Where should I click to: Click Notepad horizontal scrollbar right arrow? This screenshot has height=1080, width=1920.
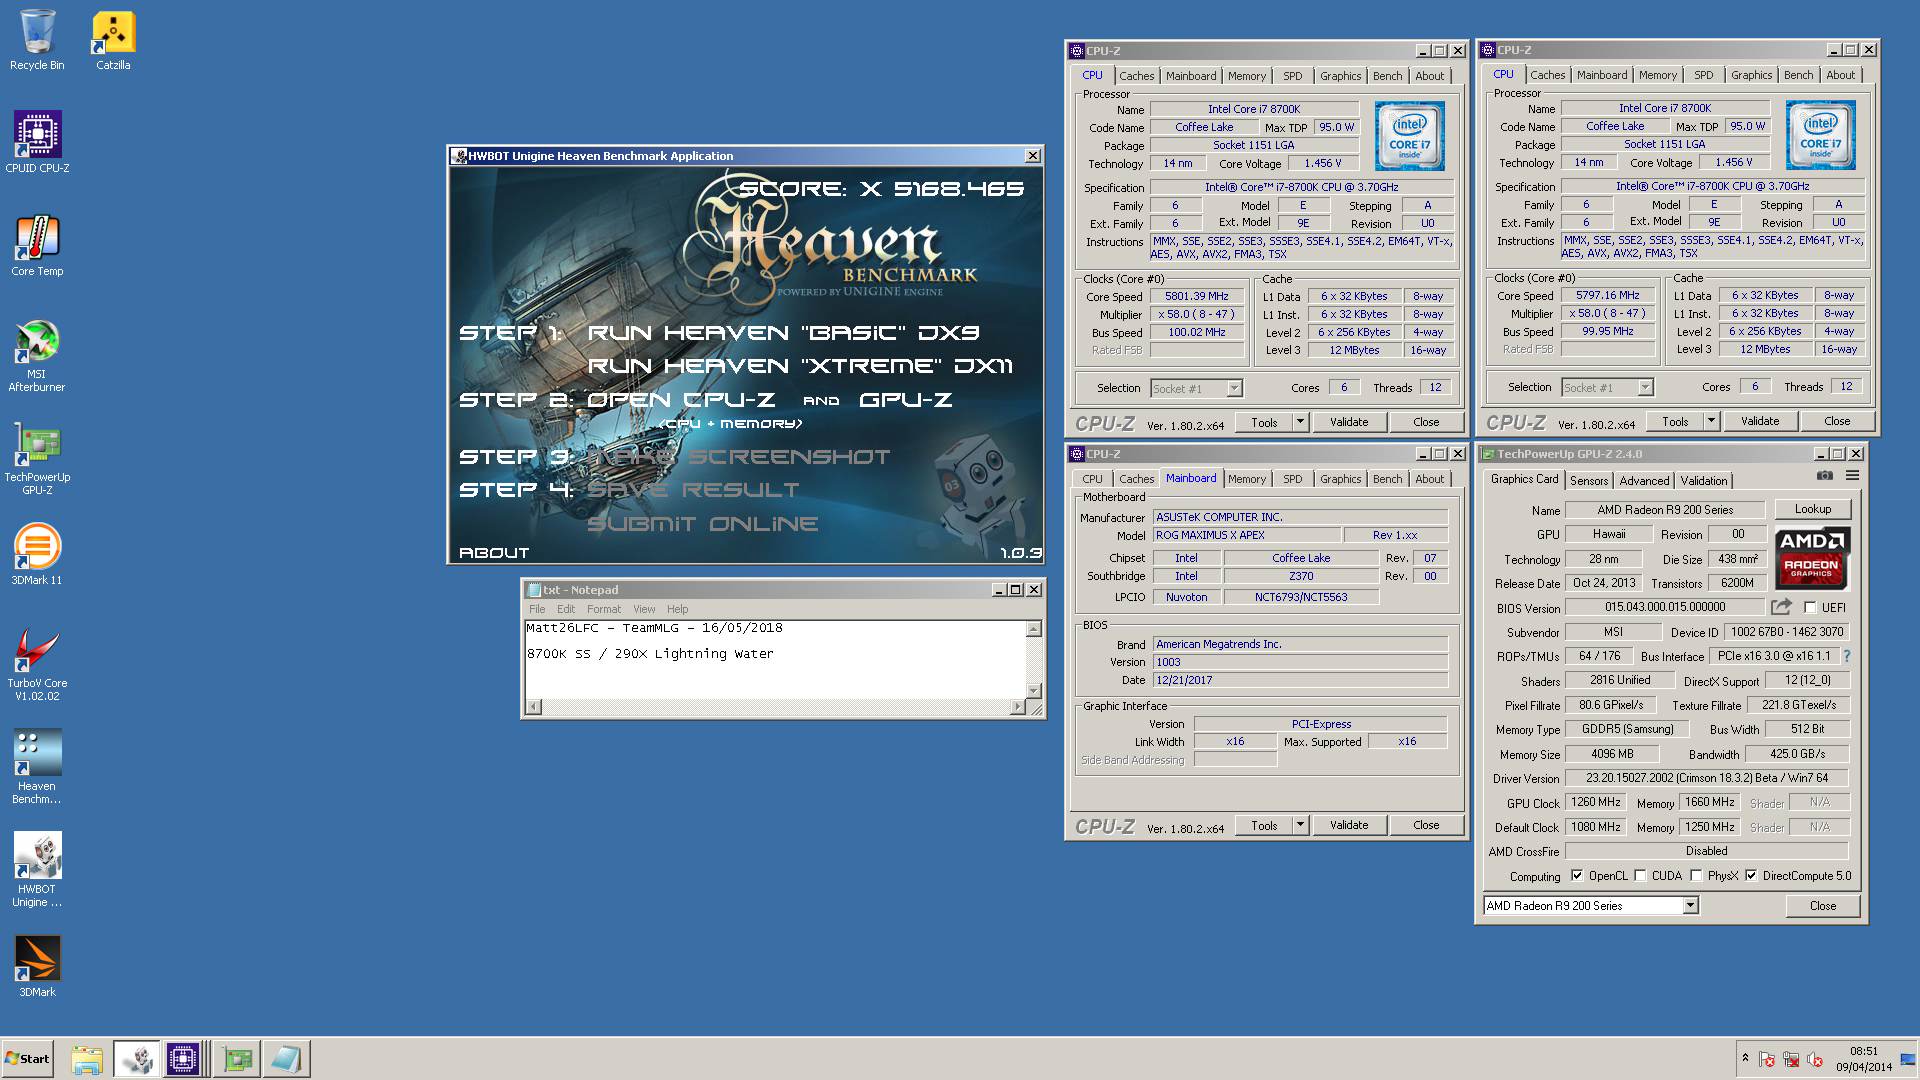click(x=1018, y=707)
